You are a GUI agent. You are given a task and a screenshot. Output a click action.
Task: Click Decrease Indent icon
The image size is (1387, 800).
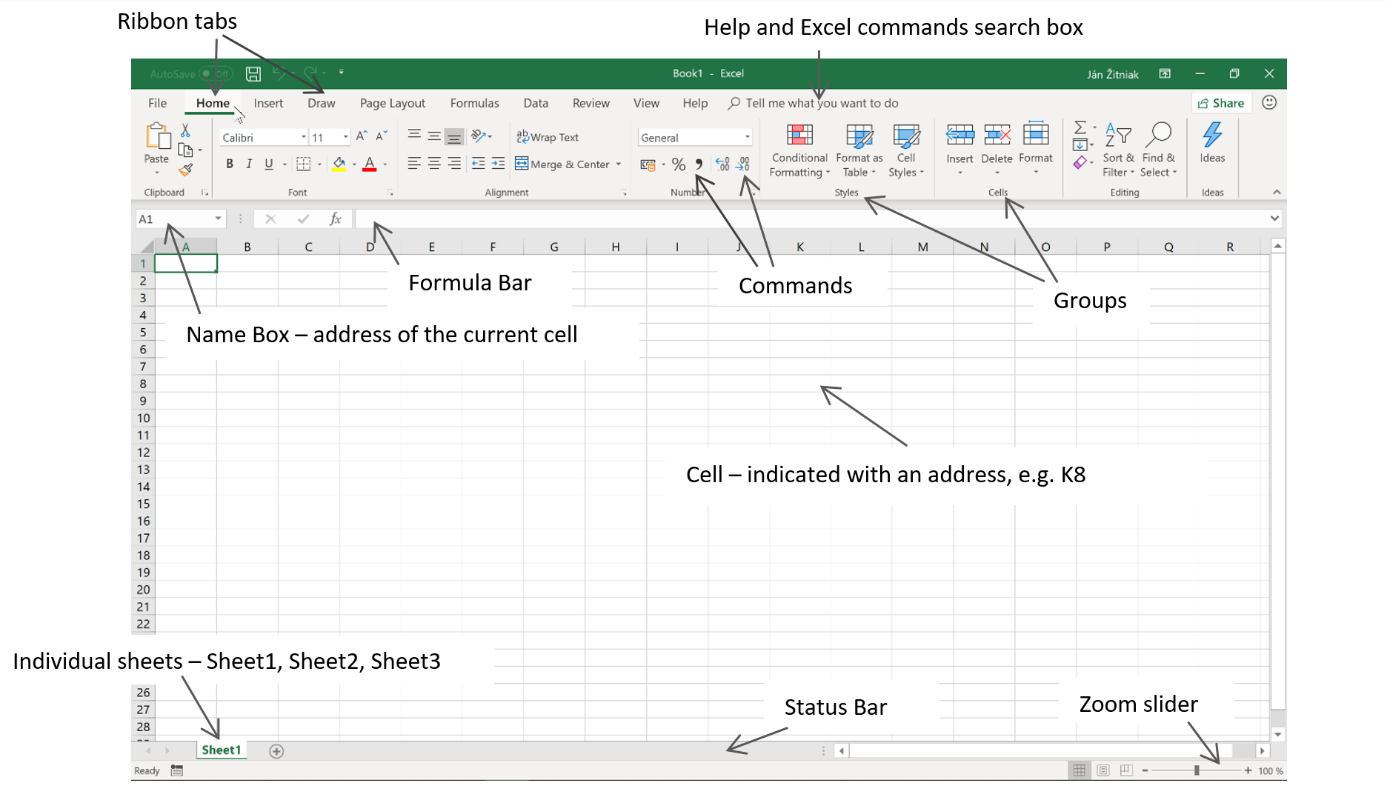coord(478,164)
